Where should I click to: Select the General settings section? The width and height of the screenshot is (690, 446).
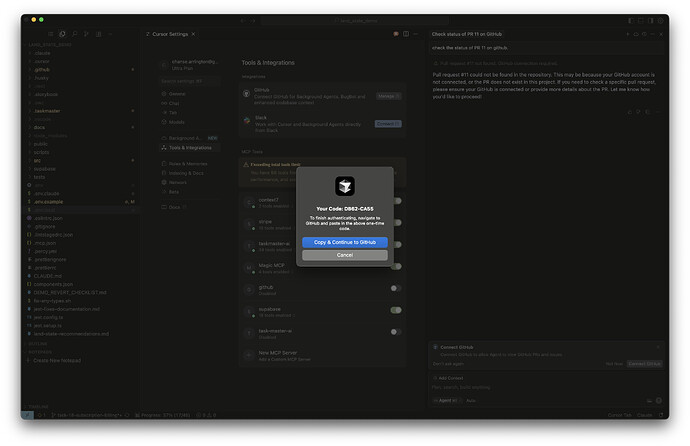point(190,94)
